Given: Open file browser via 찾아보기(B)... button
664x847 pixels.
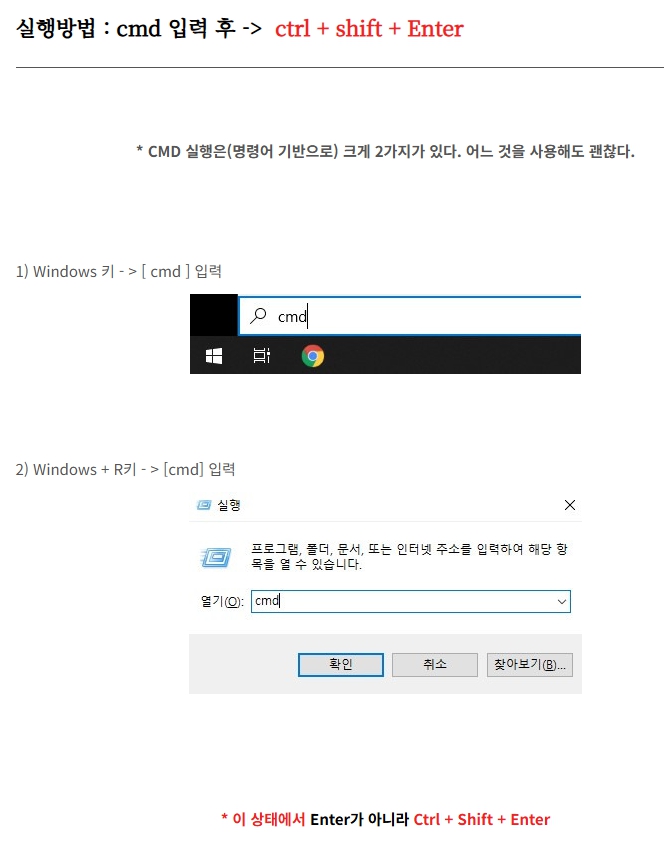Looking at the screenshot, I should [529, 664].
